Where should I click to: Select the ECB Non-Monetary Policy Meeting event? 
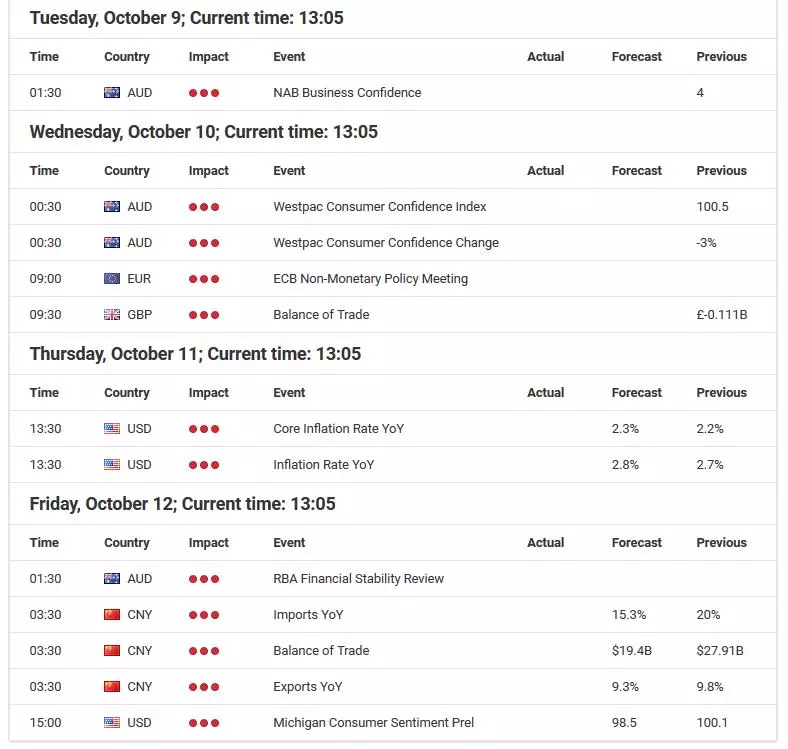point(370,278)
